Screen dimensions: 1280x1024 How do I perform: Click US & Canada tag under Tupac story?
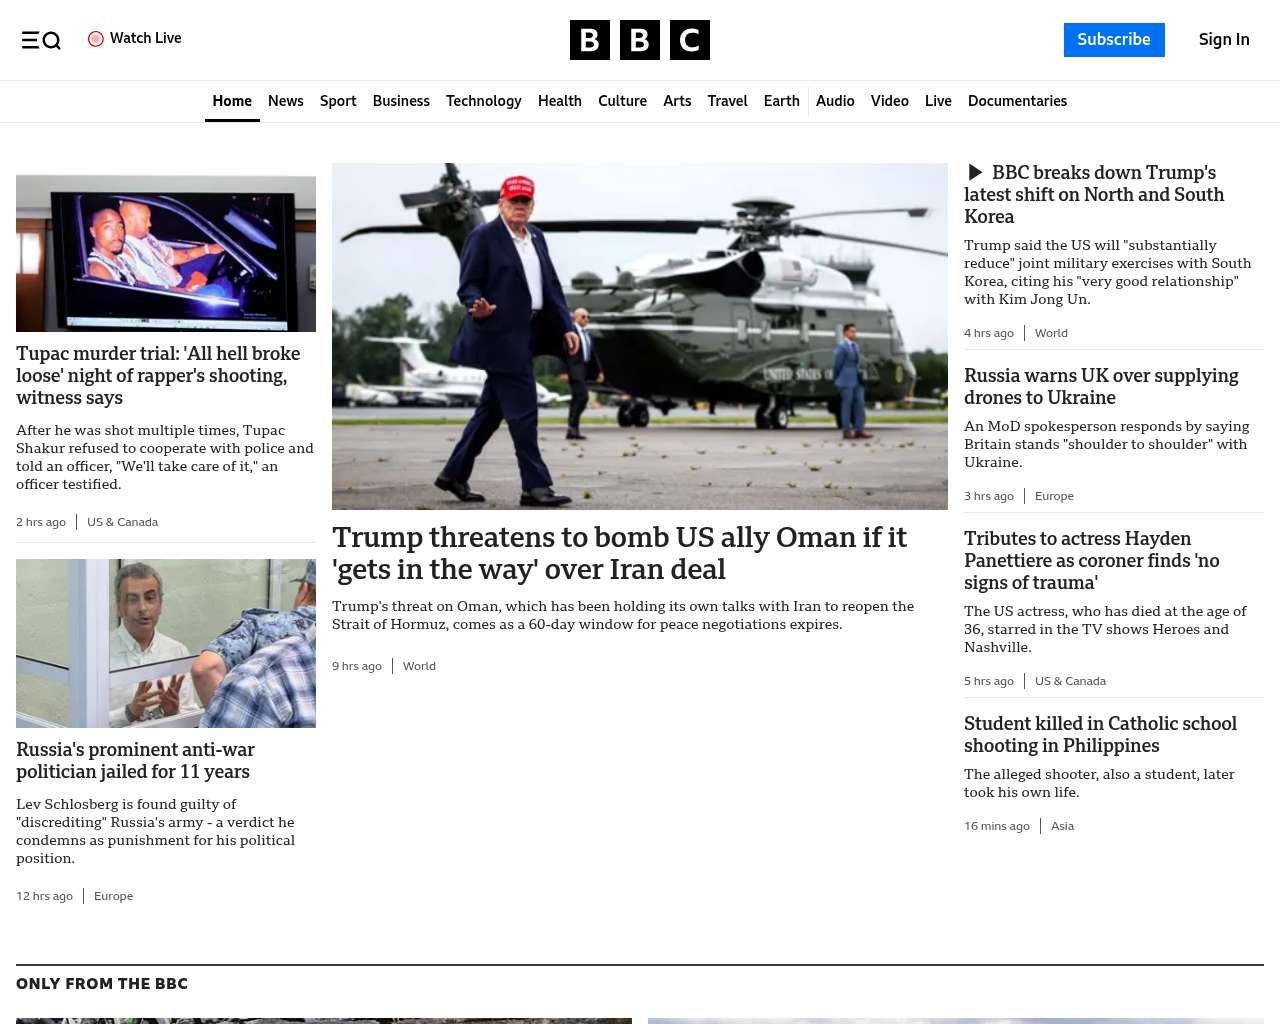point(122,522)
